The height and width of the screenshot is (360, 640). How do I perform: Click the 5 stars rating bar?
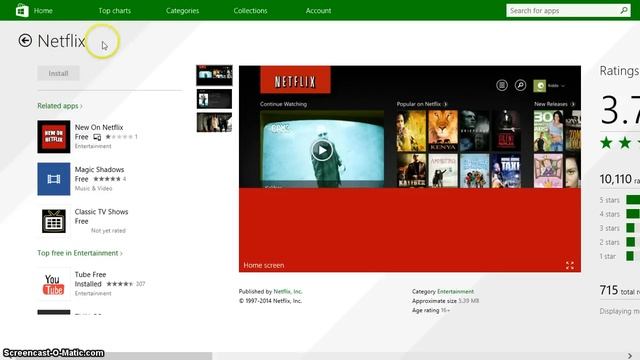point(633,200)
